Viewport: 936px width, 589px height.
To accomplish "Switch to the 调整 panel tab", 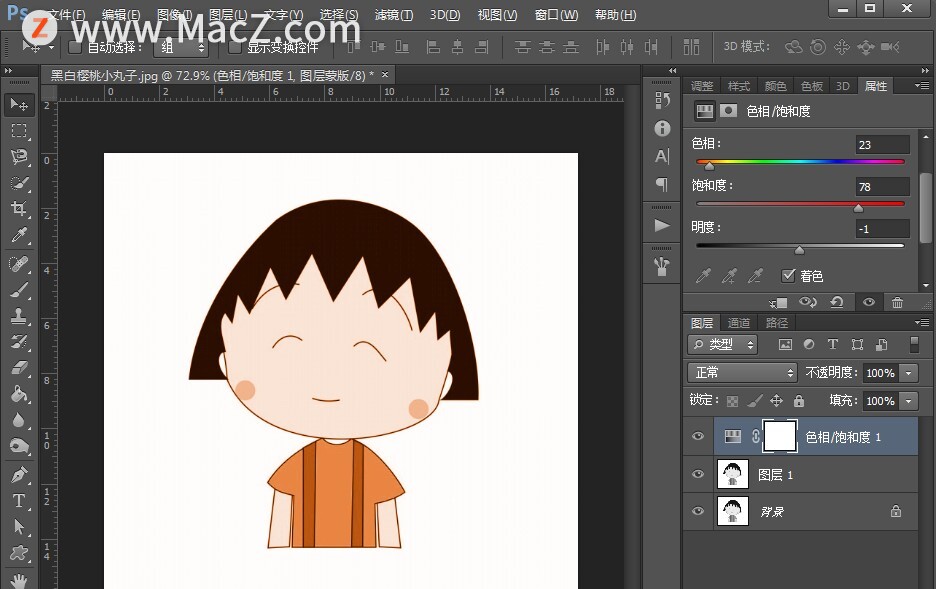I will coord(702,86).
